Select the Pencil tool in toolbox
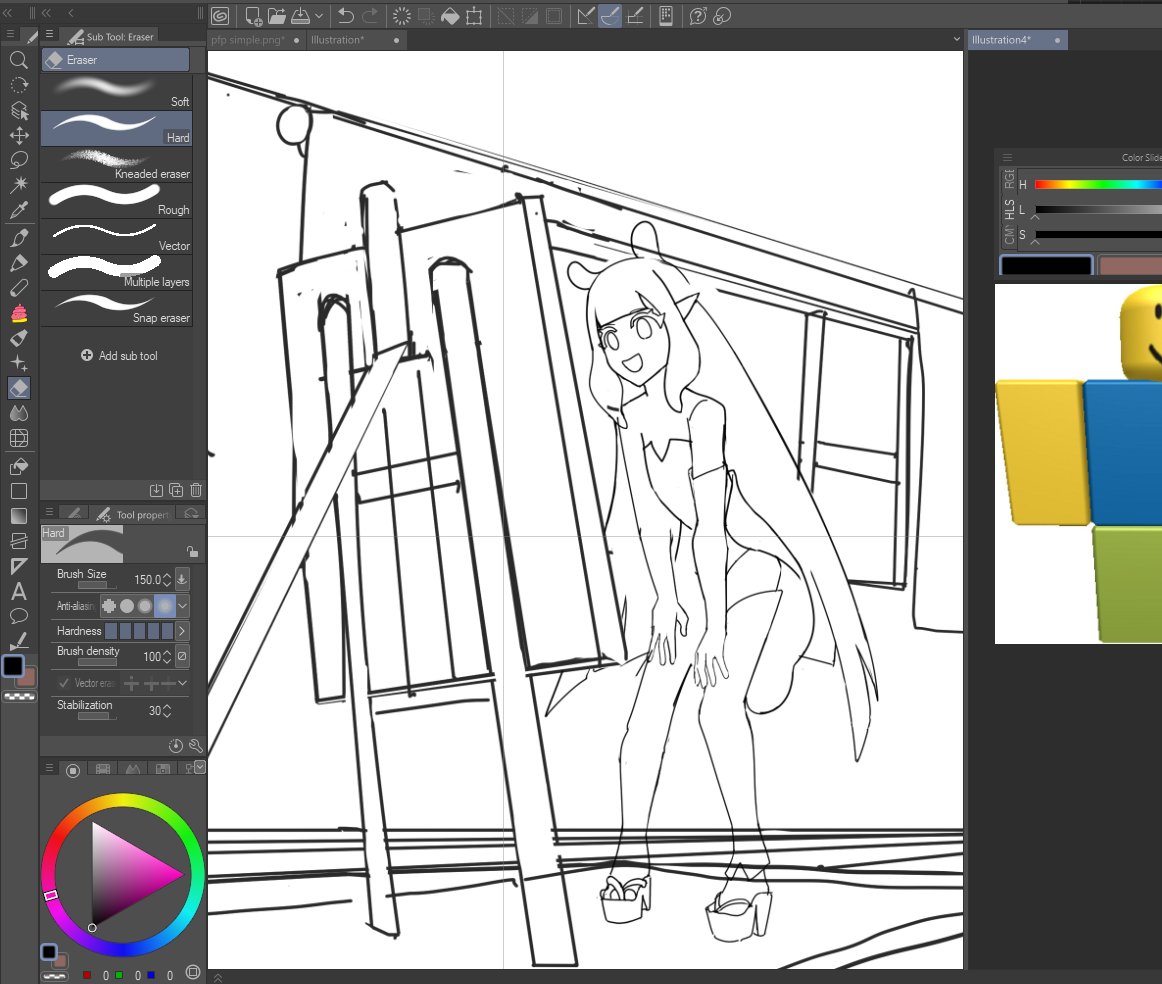Viewport: 1162px width, 984px height. tap(19, 263)
